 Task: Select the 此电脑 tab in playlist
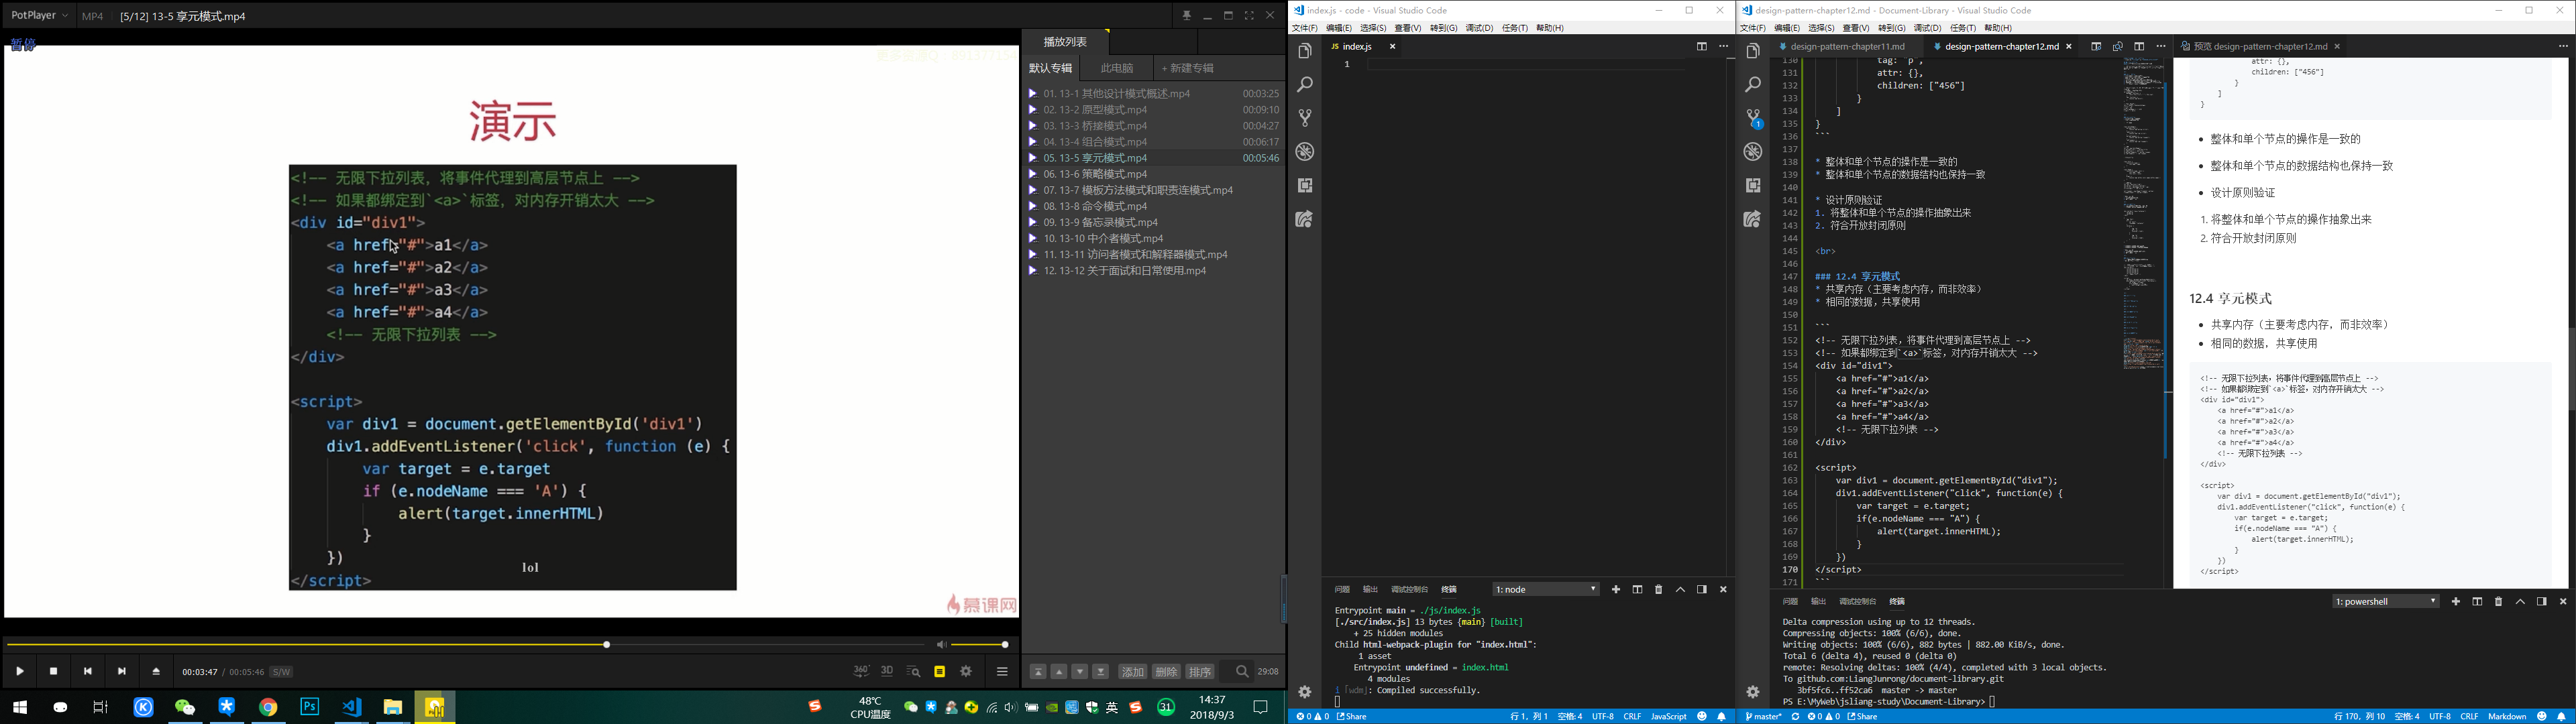click(1117, 68)
